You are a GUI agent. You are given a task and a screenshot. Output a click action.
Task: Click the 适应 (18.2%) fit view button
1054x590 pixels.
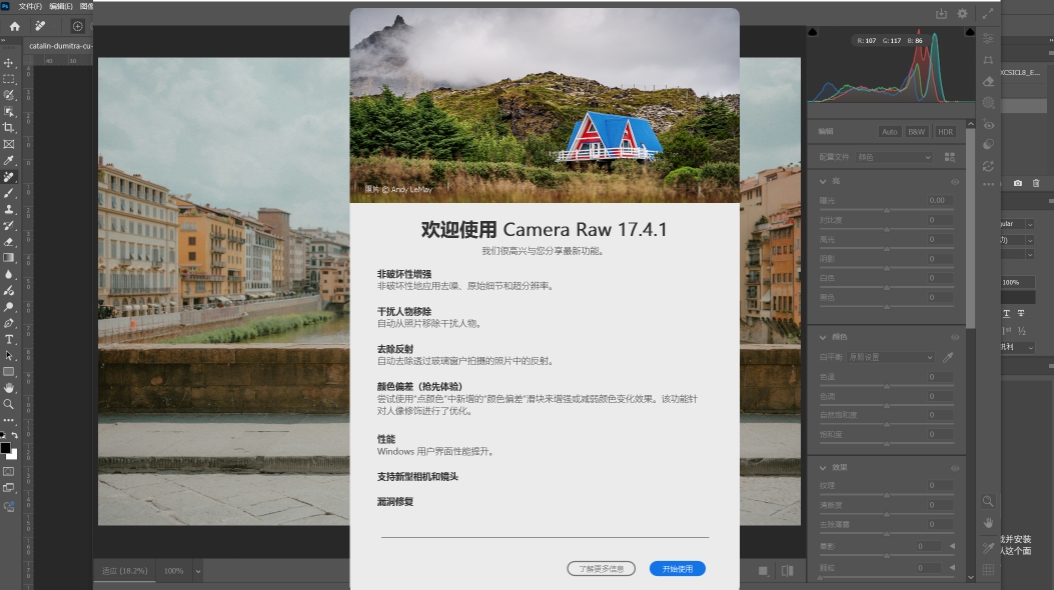(x=124, y=571)
